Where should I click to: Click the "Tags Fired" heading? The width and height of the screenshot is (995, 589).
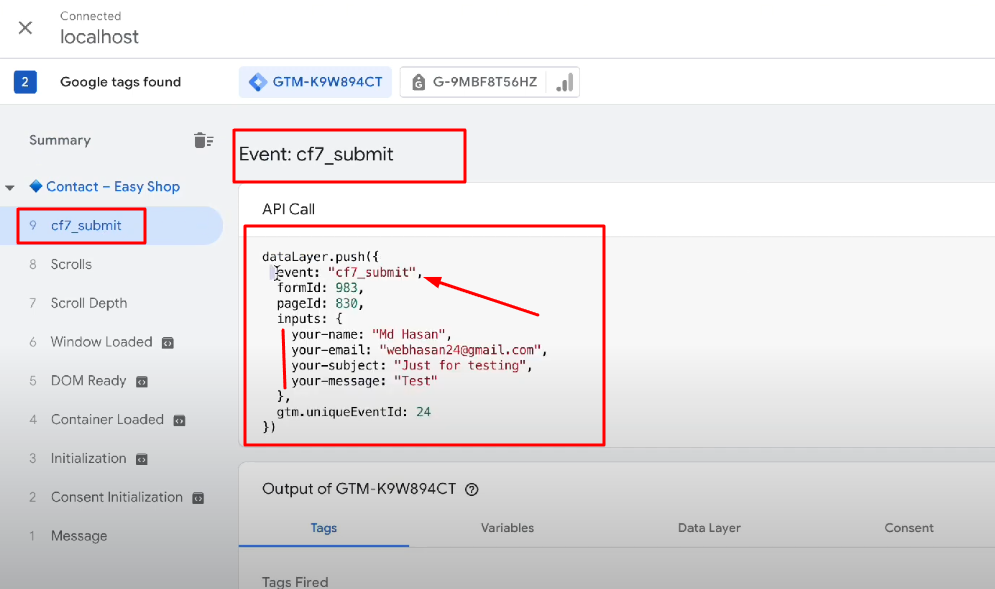pos(295,581)
